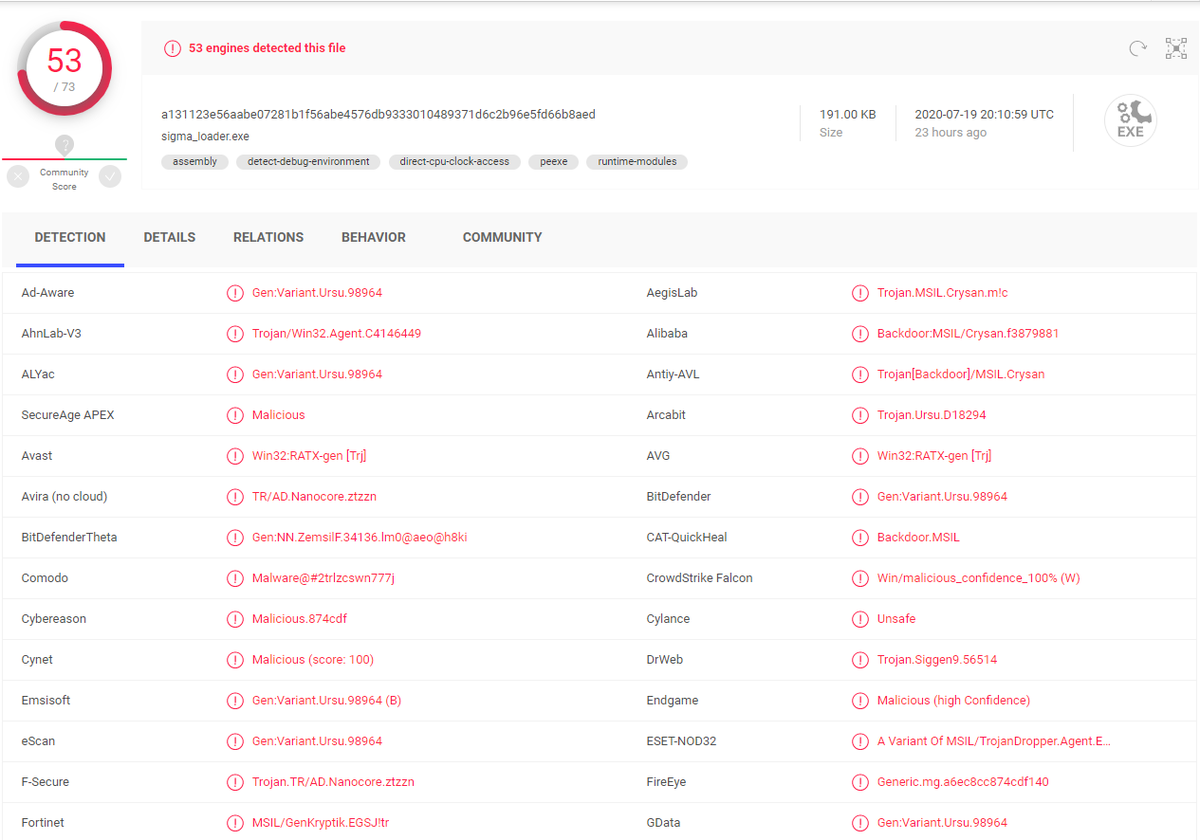Click the alert icon in Cybereason row

click(235, 619)
